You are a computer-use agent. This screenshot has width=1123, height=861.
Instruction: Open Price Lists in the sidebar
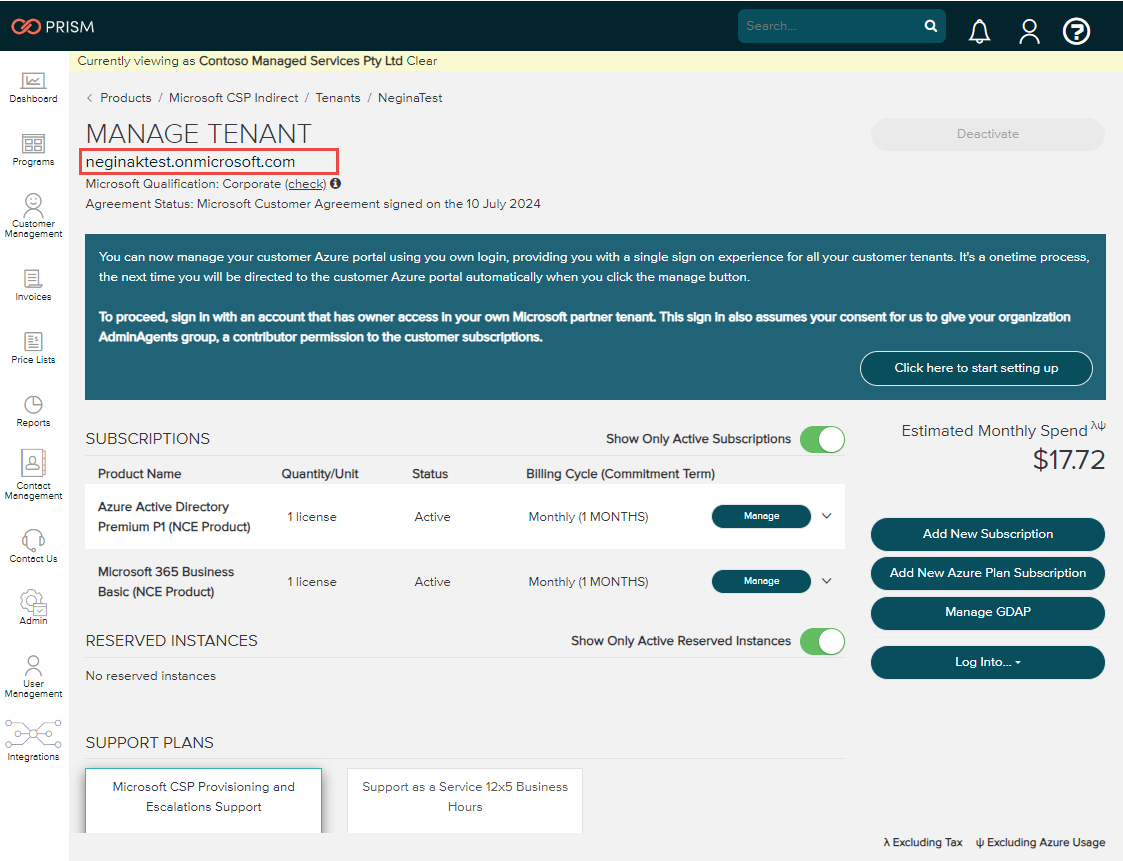(x=33, y=348)
